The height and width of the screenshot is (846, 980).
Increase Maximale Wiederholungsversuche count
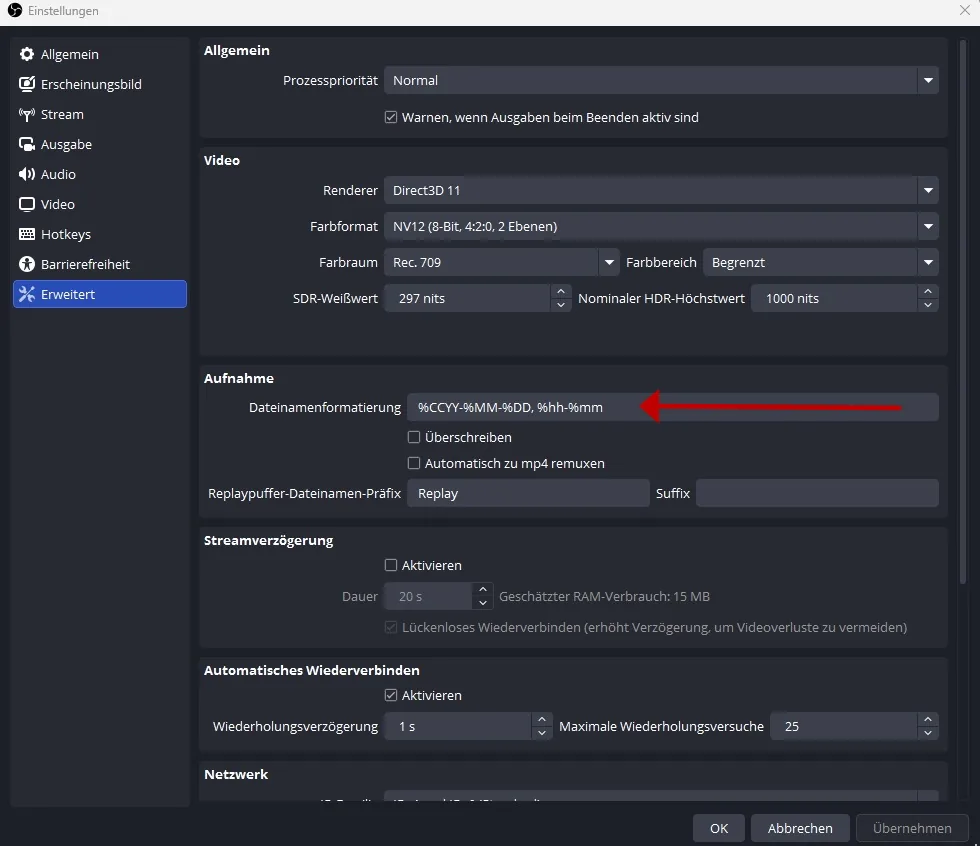click(x=928, y=720)
